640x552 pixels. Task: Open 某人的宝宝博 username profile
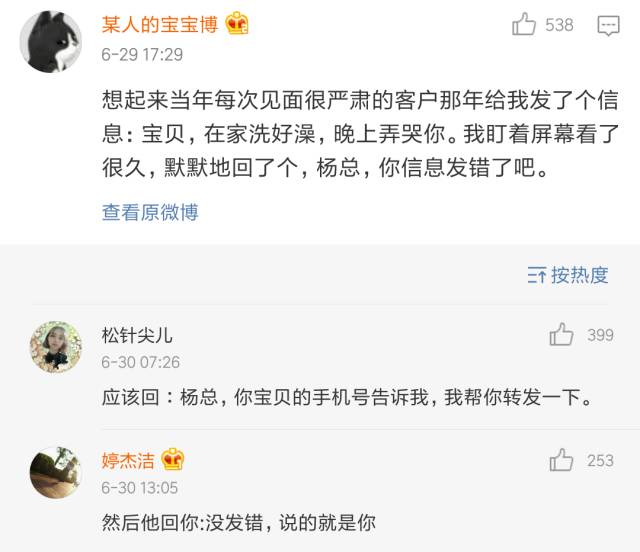160,26
